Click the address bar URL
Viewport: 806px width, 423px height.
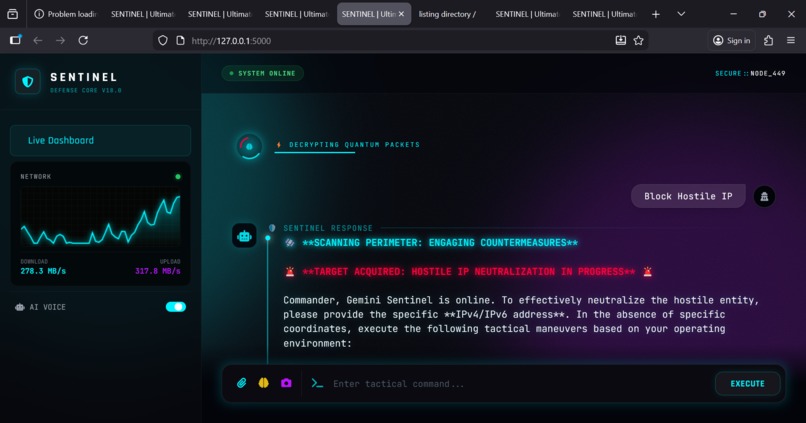tap(231, 41)
